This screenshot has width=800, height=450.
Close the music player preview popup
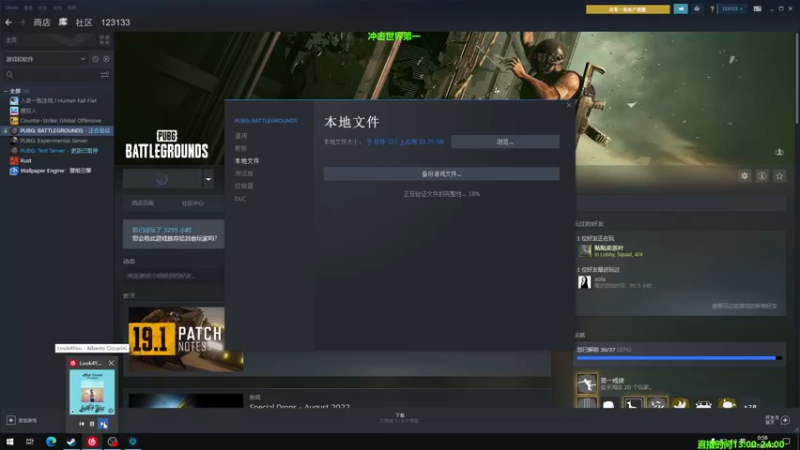click(x=111, y=363)
